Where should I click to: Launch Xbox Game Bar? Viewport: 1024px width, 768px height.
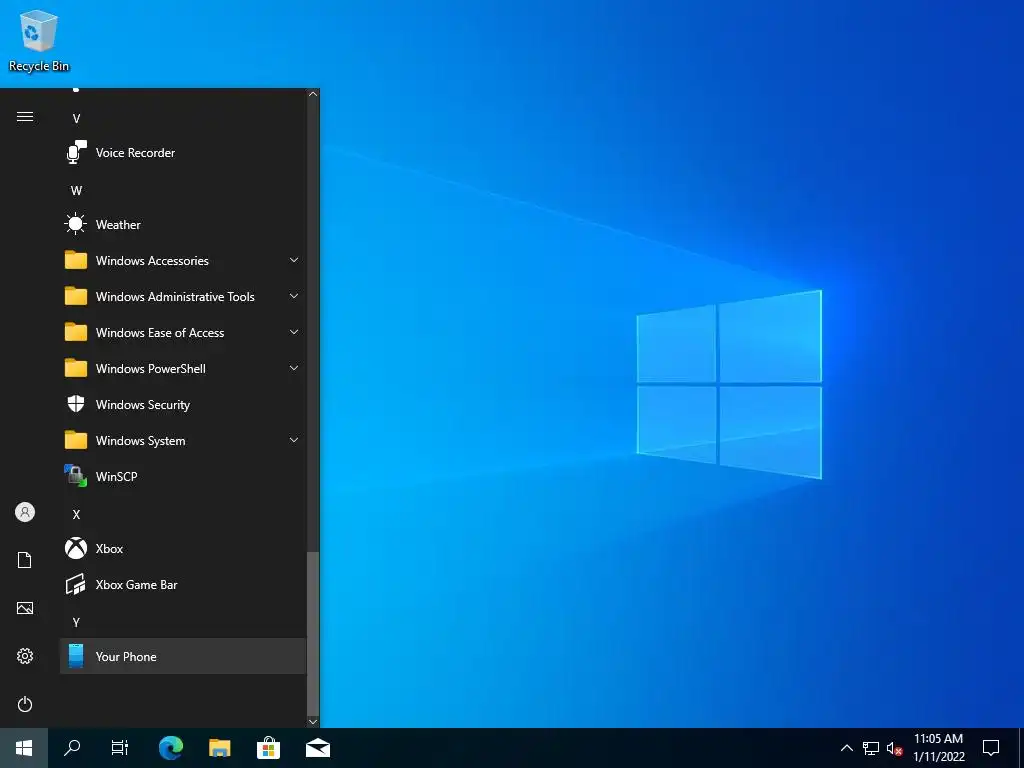click(x=183, y=584)
